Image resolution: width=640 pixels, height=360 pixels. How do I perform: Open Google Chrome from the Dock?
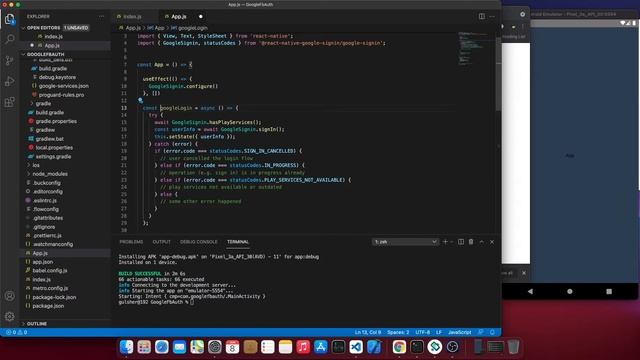(x=399, y=347)
